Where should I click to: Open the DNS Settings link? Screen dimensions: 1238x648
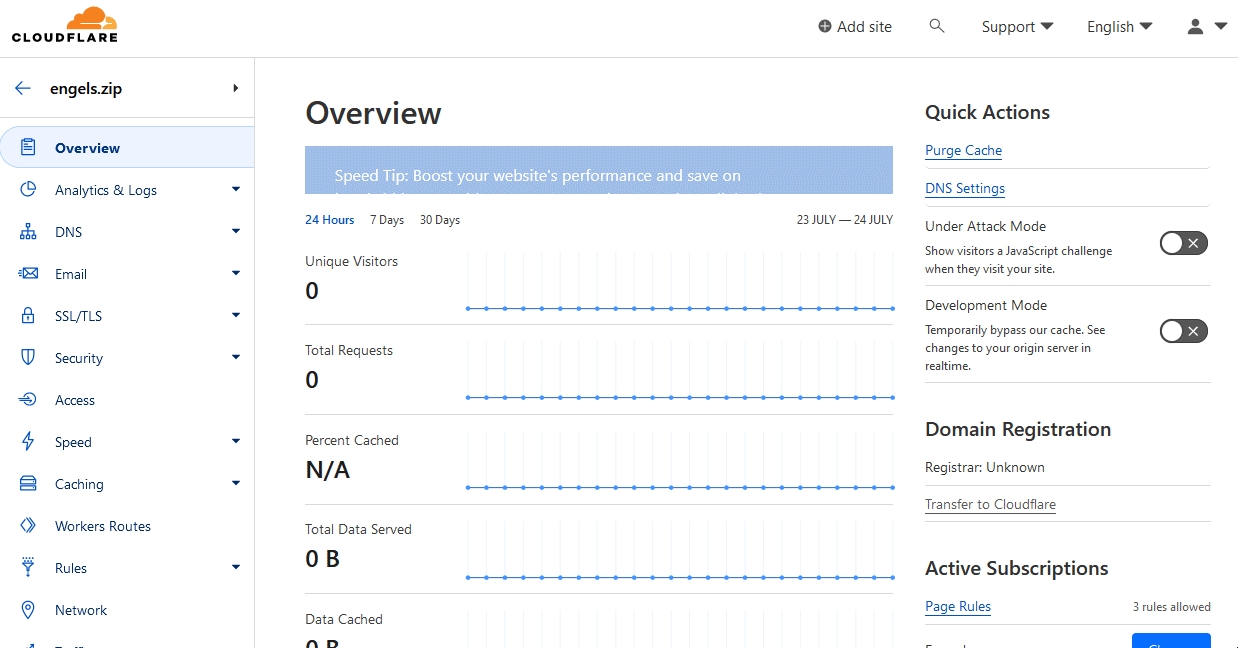click(x=965, y=189)
